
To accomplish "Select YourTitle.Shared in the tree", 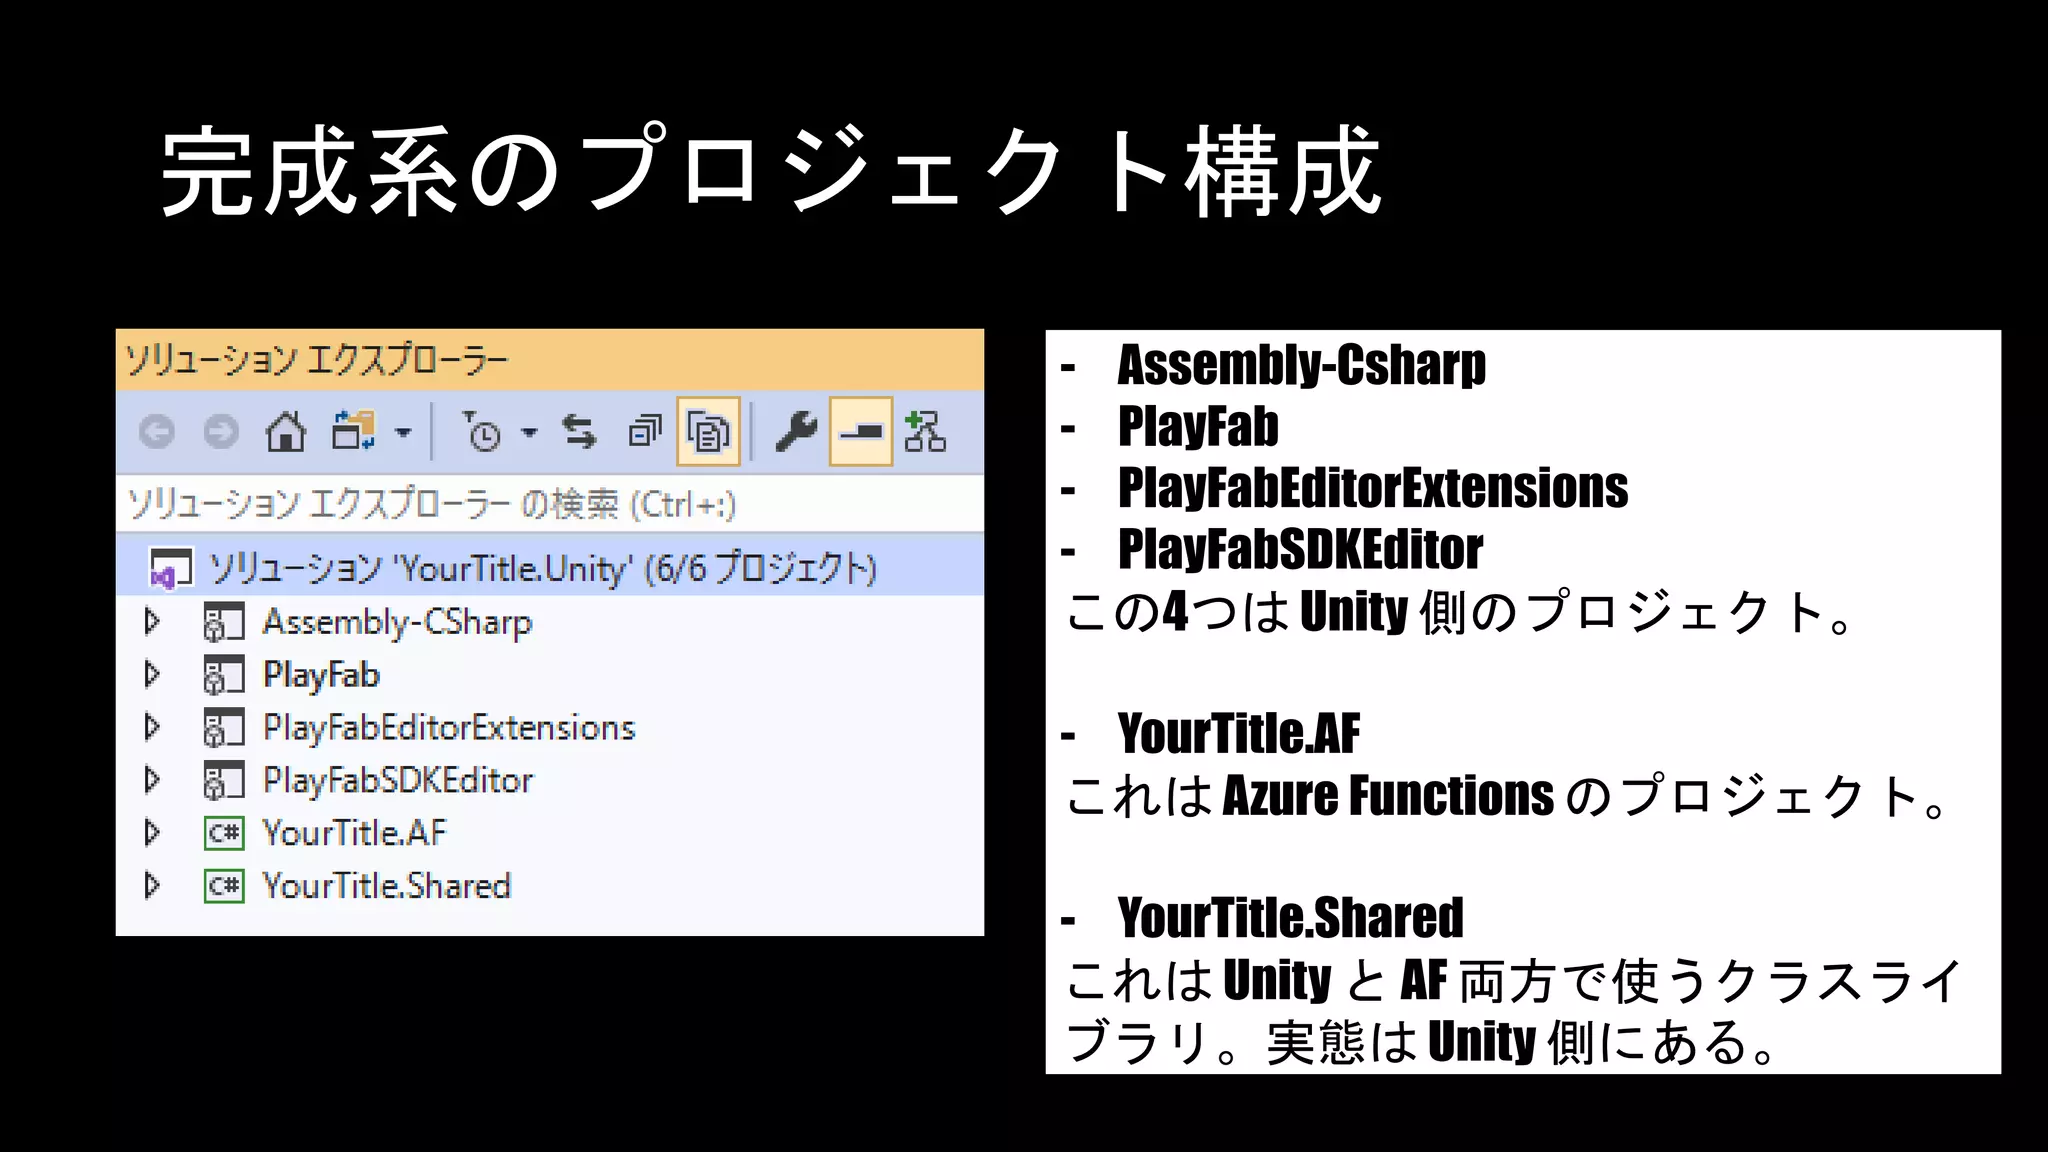I will 387,886.
